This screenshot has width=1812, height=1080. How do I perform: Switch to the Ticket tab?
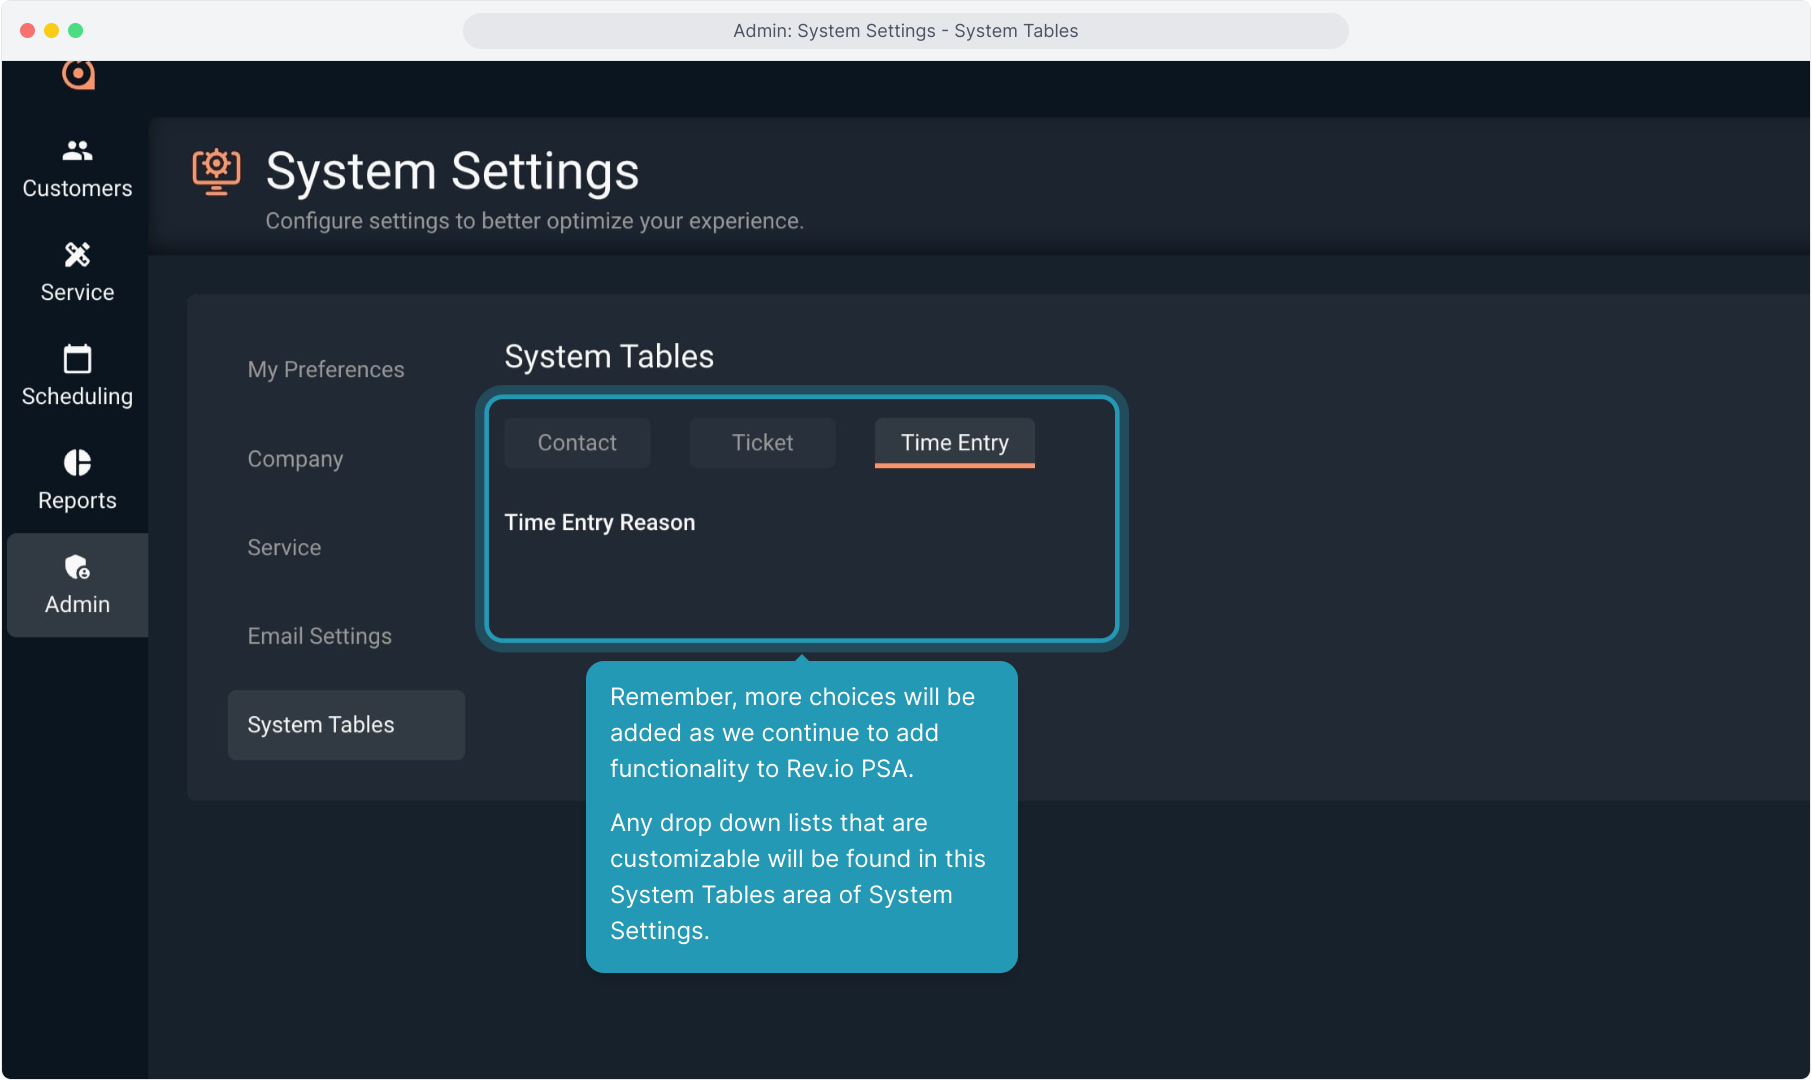[762, 443]
